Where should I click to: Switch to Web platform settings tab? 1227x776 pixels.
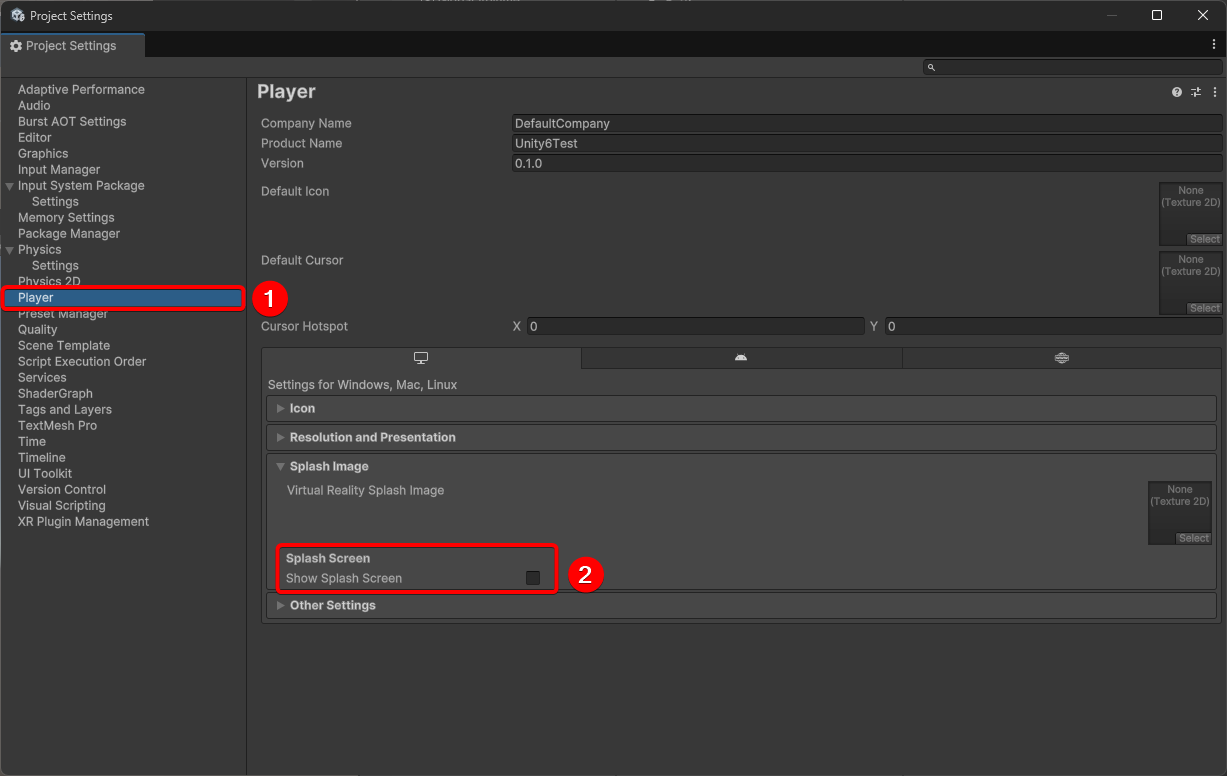point(1061,358)
